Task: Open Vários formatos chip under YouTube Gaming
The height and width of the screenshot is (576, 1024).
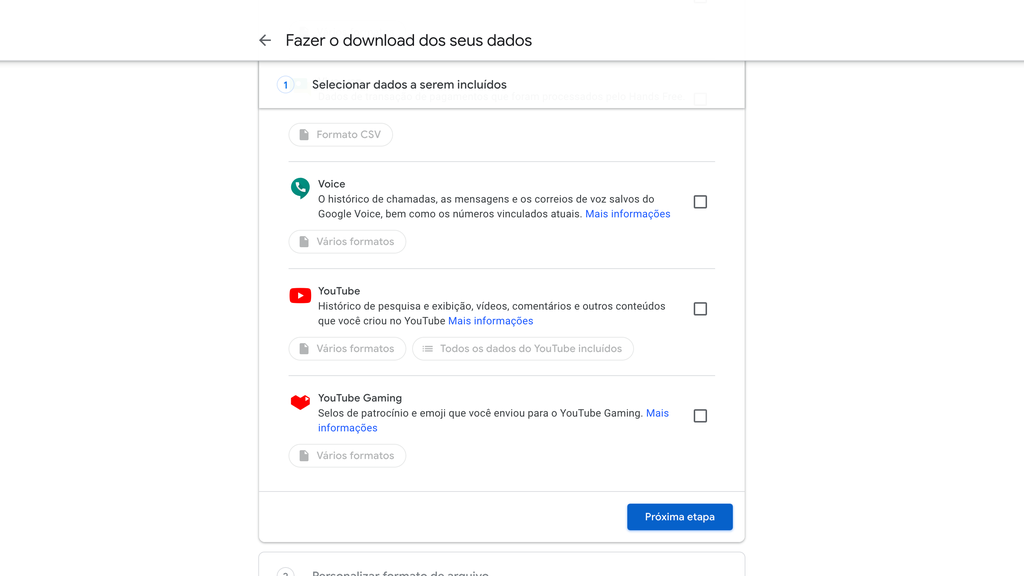Action: 347,456
